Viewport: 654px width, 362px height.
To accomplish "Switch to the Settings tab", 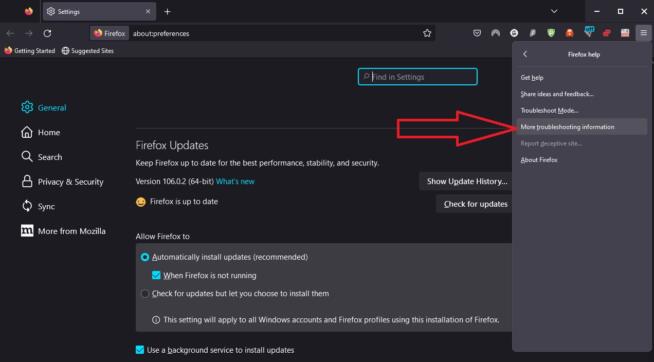I will [99, 12].
